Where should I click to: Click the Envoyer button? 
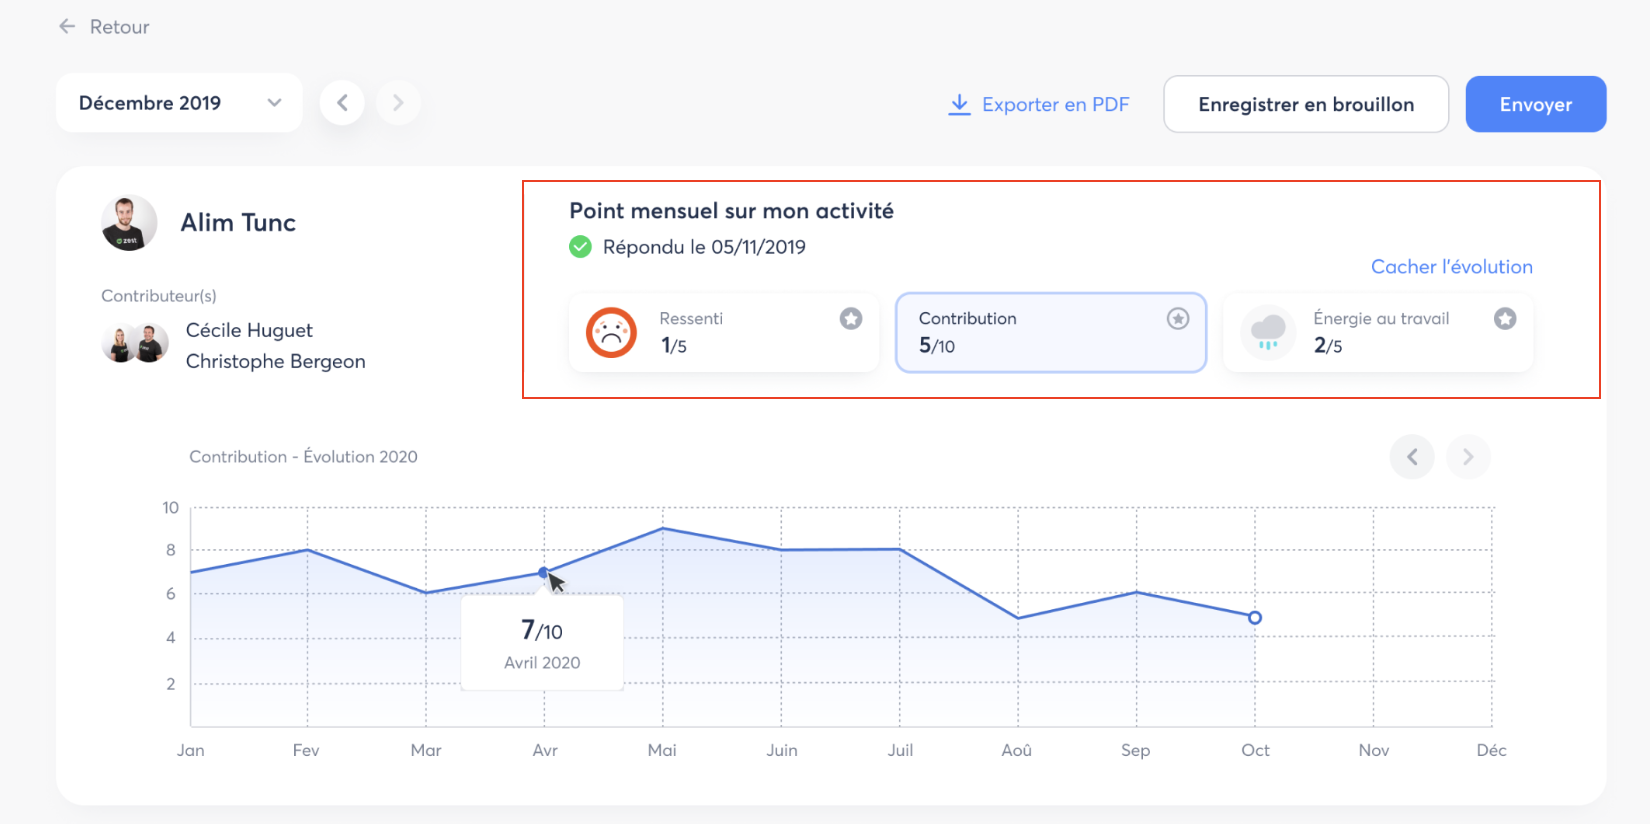click(x=1535, y=104)
